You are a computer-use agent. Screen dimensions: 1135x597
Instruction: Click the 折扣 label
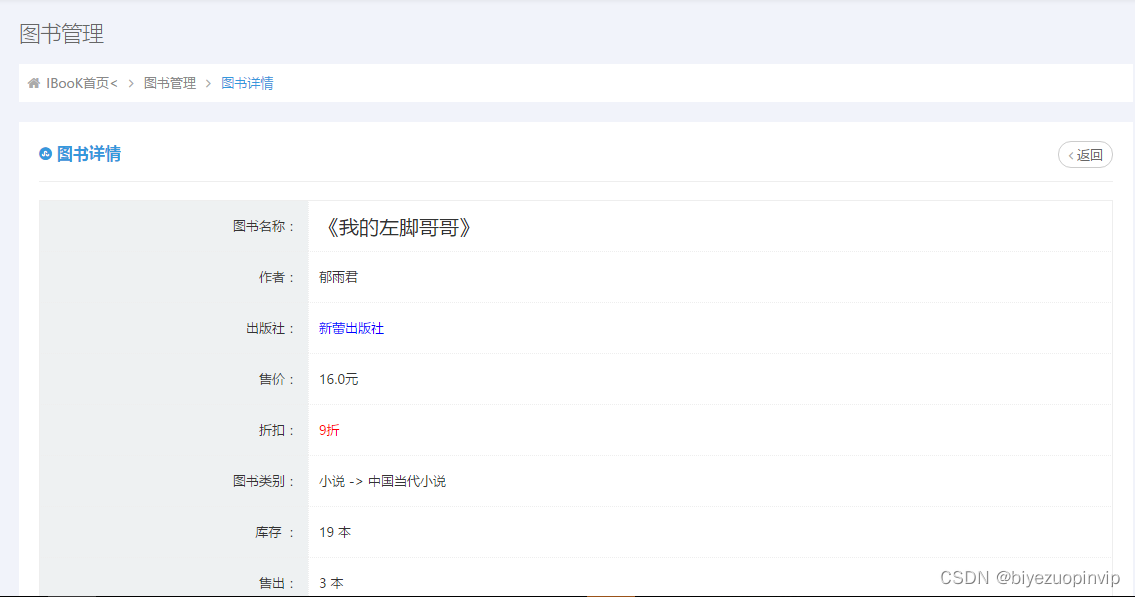point(277,431)
